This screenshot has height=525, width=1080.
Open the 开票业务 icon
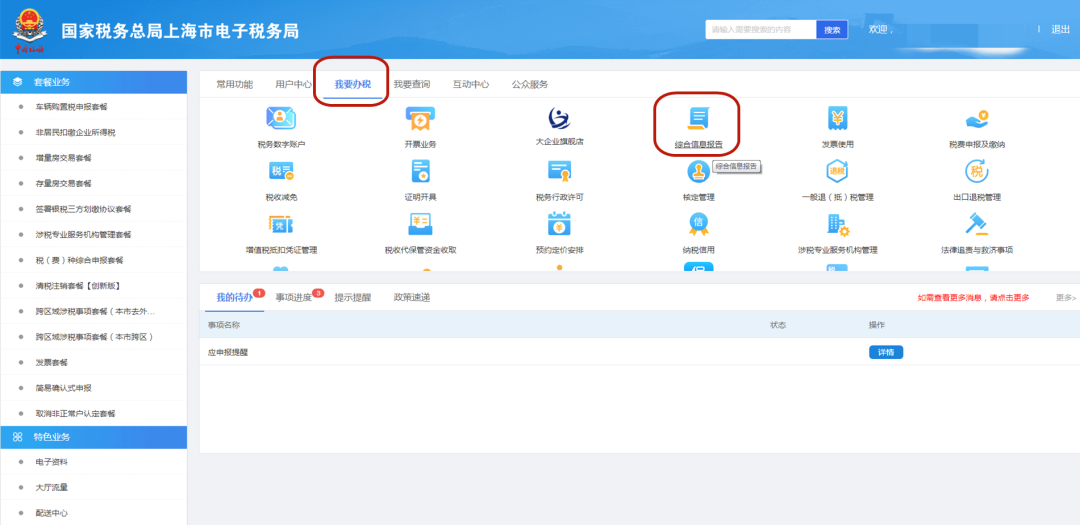click(x=420, y=119)
